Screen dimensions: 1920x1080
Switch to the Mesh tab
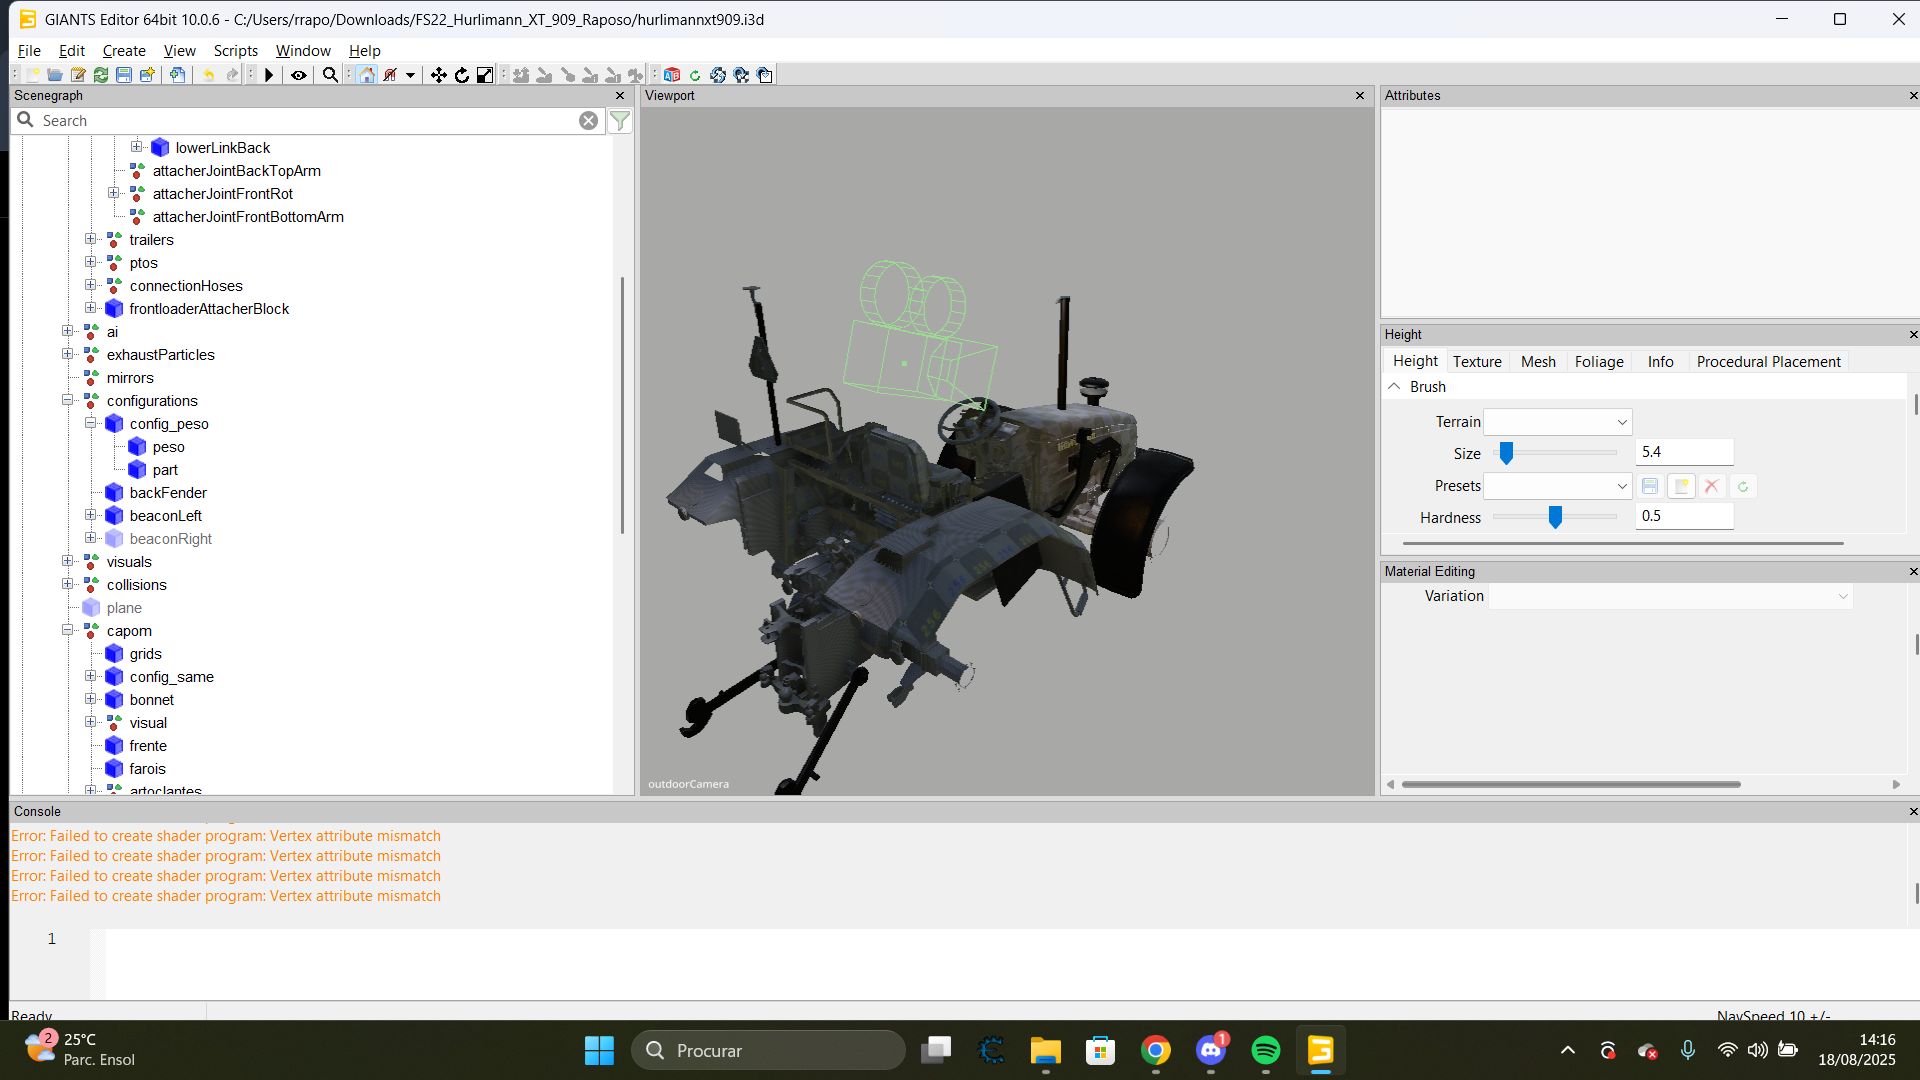pos(1538,362)
